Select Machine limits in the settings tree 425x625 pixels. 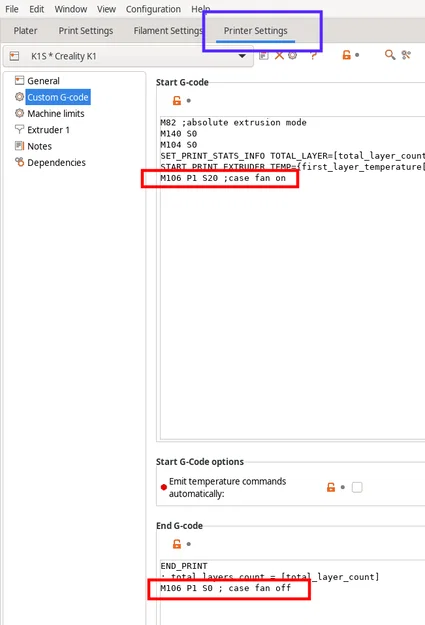[56, 114]
